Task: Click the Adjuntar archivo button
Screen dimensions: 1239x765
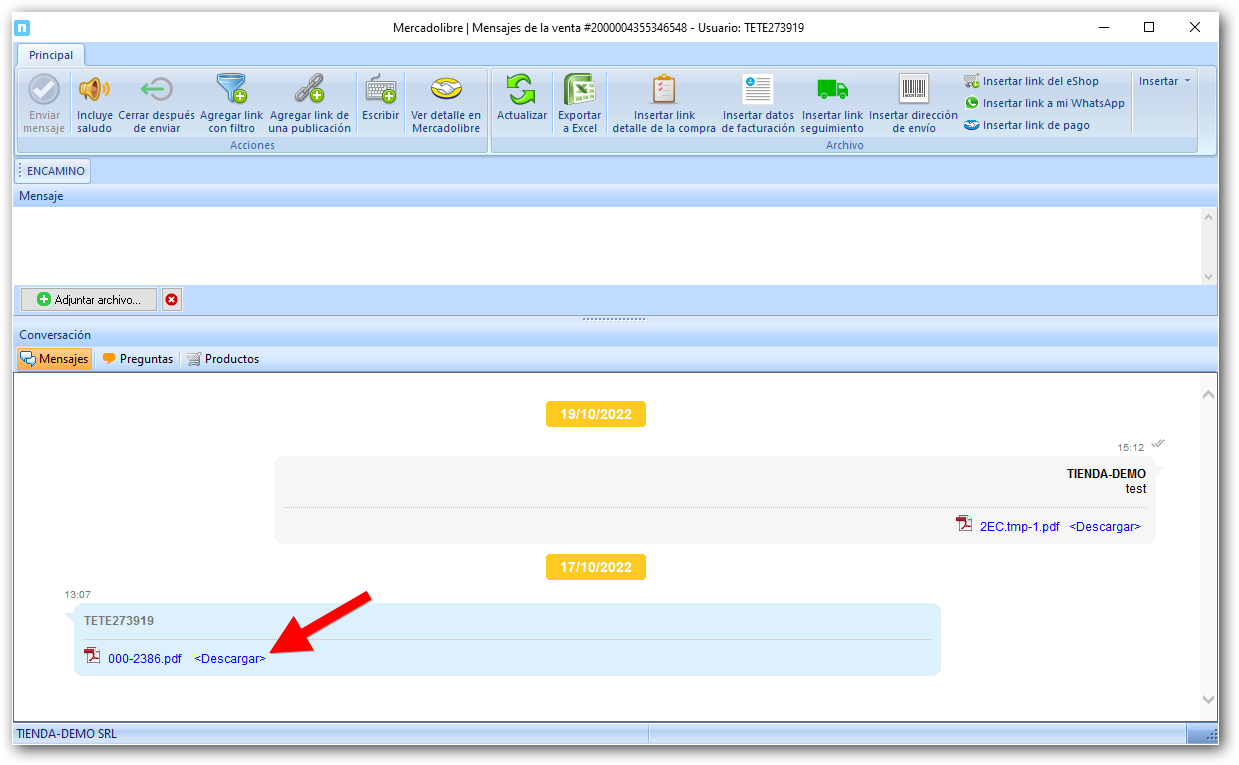Action: [x=89, y=299]
